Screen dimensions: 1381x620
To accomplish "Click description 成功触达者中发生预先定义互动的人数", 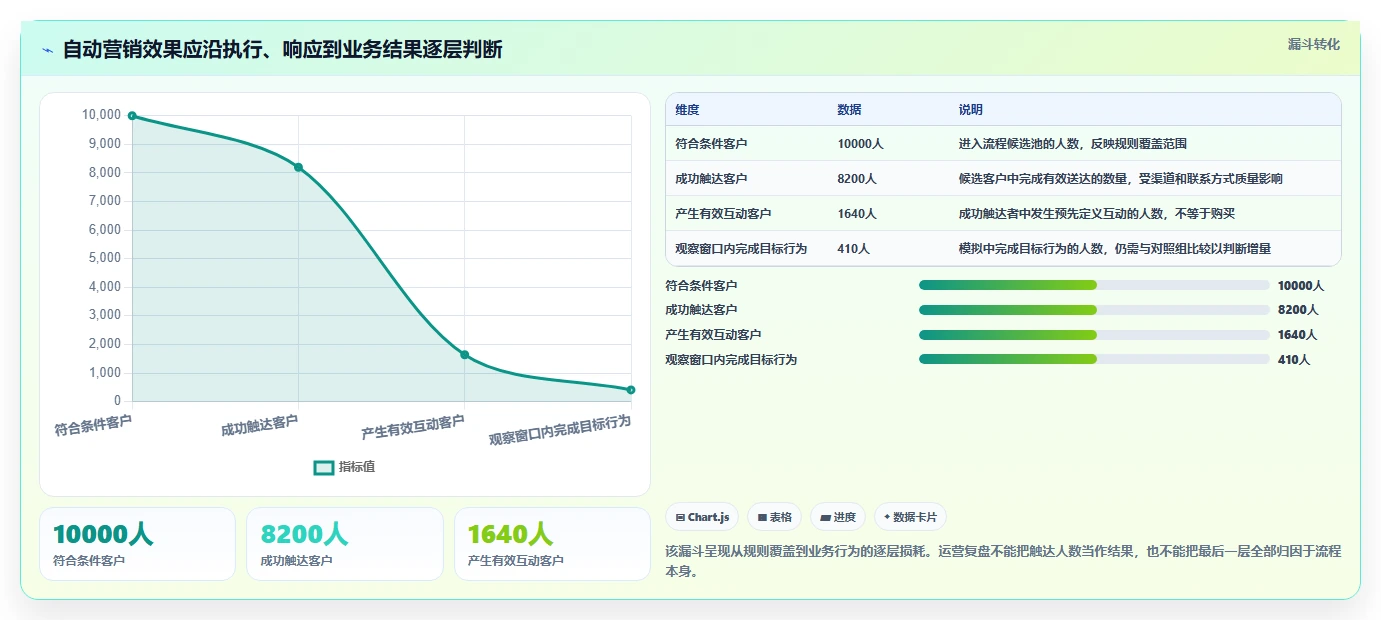I will coord(1098,214).
